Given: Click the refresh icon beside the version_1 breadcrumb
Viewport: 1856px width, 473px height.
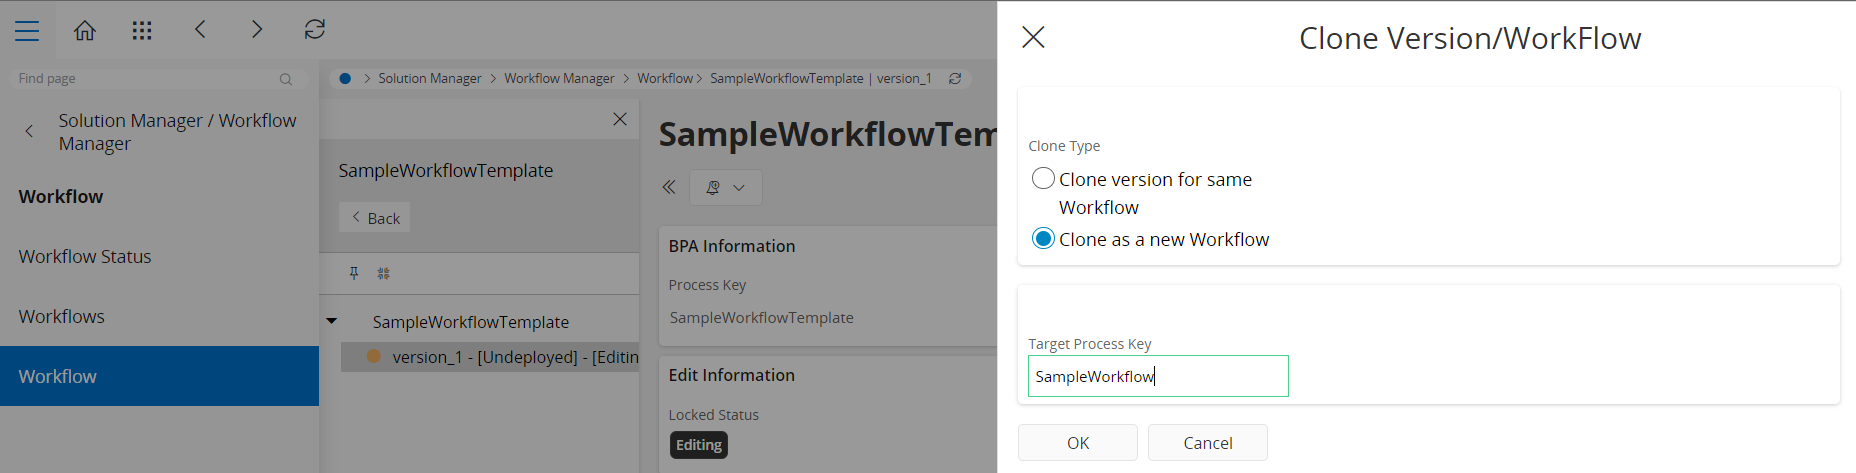Looking at the screenshot, I should point(955,78).
